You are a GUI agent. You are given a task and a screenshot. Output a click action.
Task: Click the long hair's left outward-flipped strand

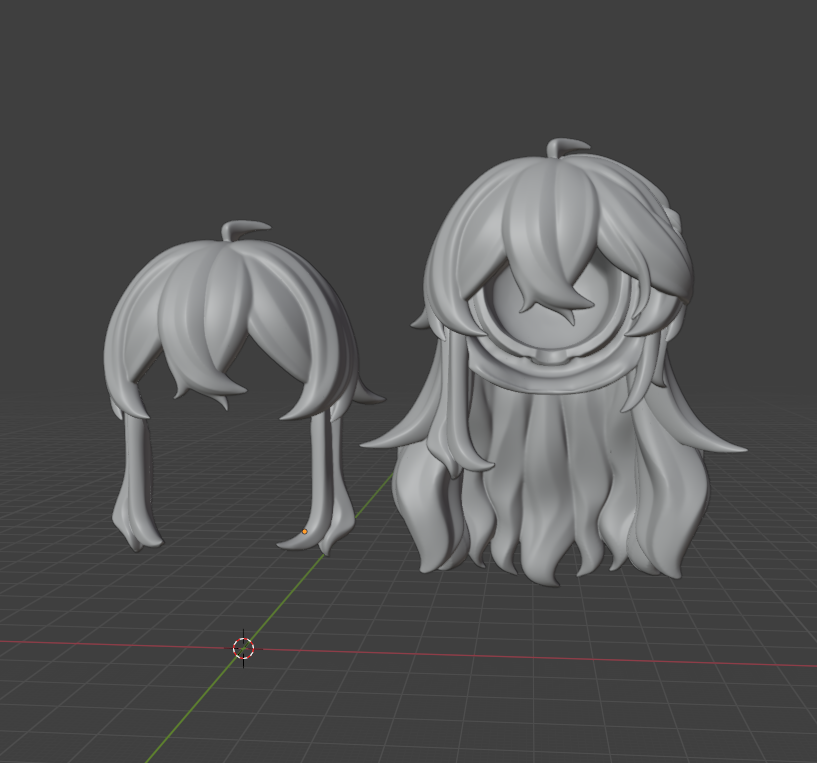(x=400, y=435)
